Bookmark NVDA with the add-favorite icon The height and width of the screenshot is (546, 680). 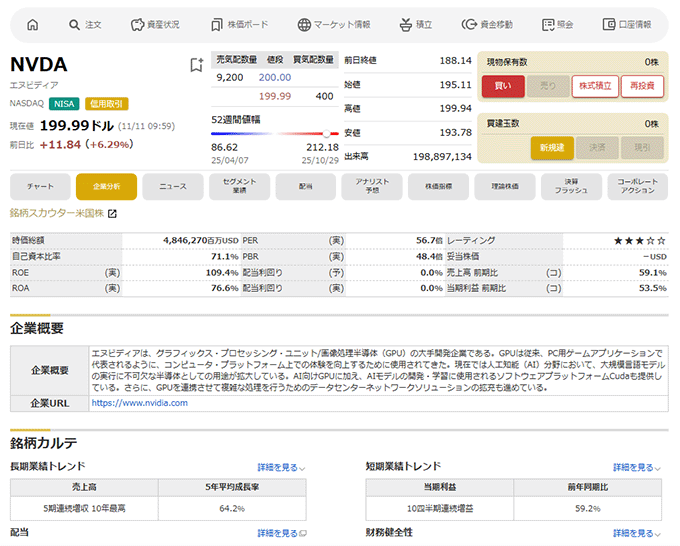(197, 65)
